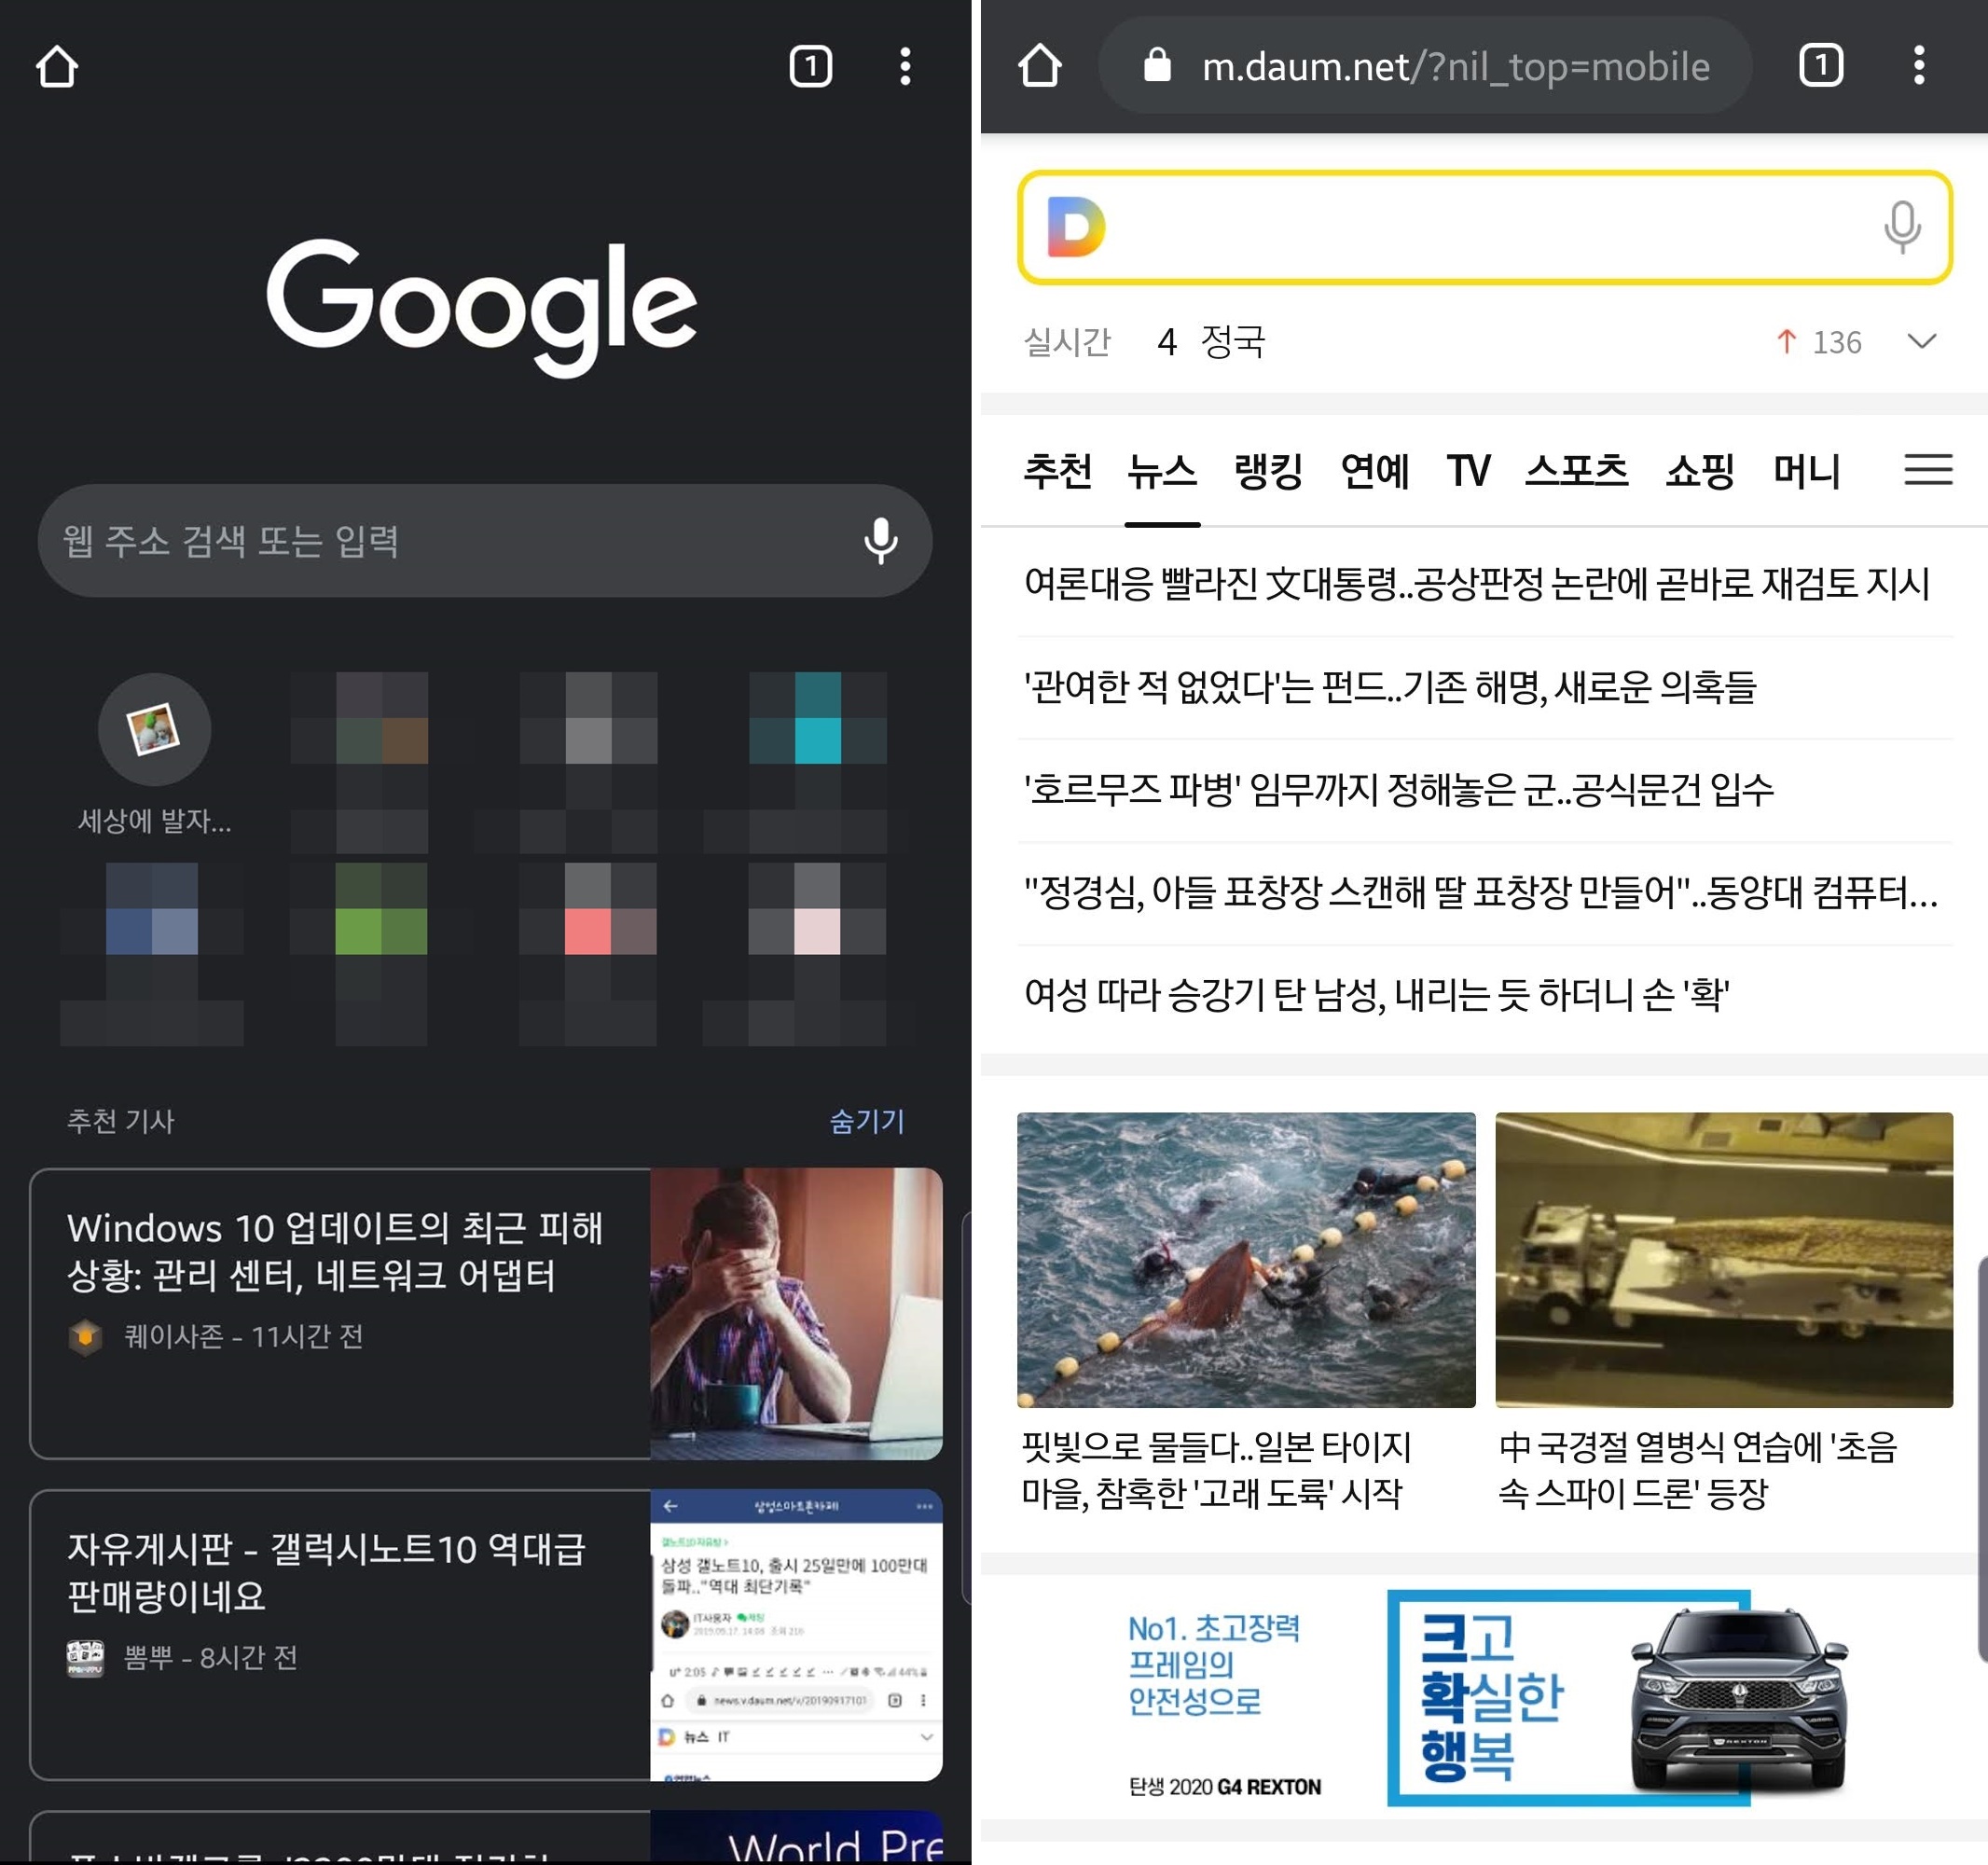Screen dimensions: 1988x1865
Task: Tap home icon beside Daum address bar
Action: (x=1039, y=66)
